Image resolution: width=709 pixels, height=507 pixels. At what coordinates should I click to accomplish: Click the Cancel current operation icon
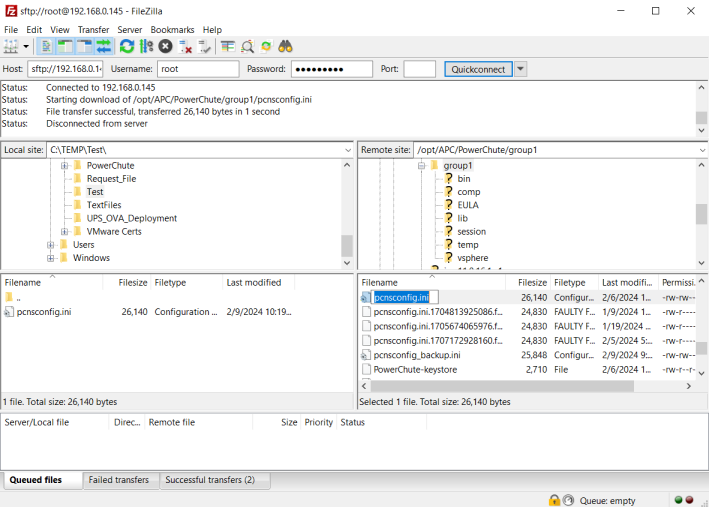click(x=165, y=47)
